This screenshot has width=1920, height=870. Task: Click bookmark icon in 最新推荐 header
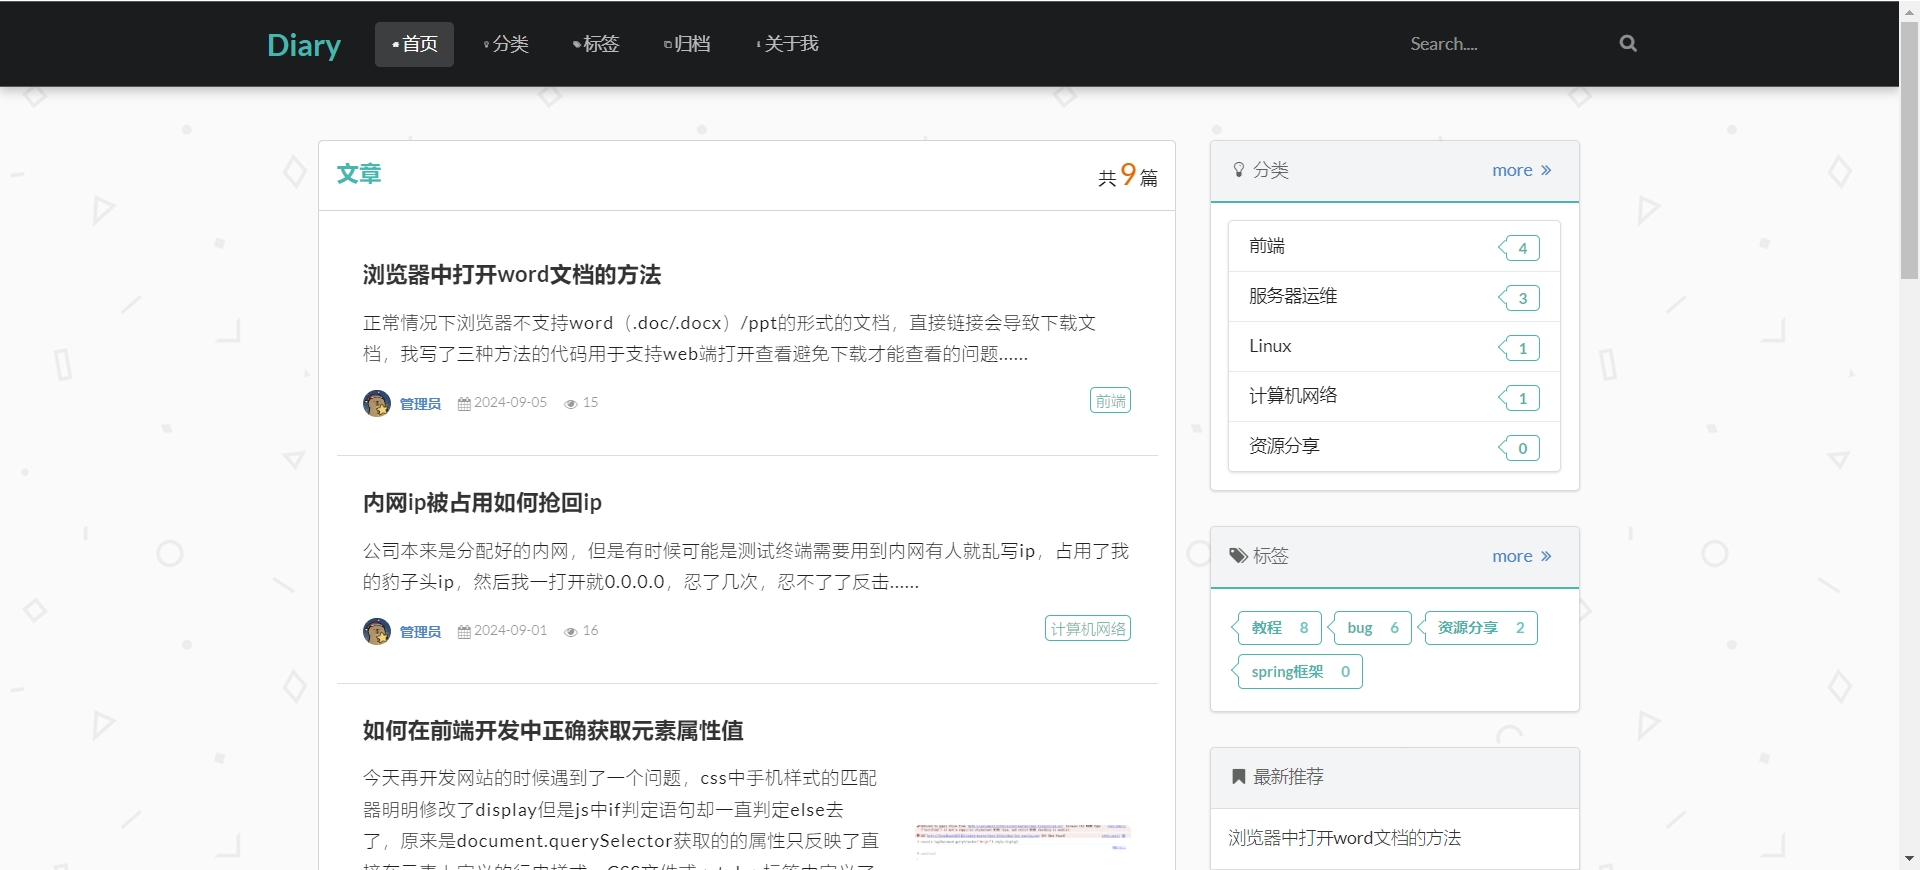tap(1238, 777)
